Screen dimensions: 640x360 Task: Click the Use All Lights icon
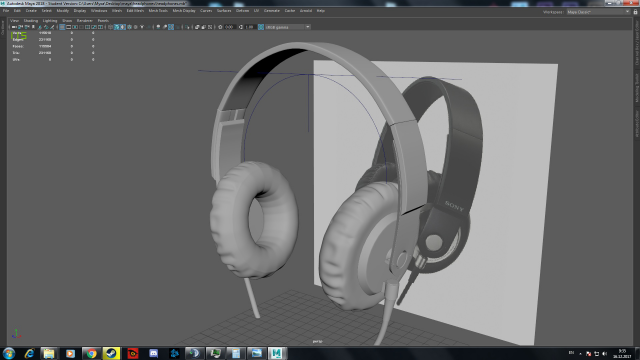coord(142,27)
